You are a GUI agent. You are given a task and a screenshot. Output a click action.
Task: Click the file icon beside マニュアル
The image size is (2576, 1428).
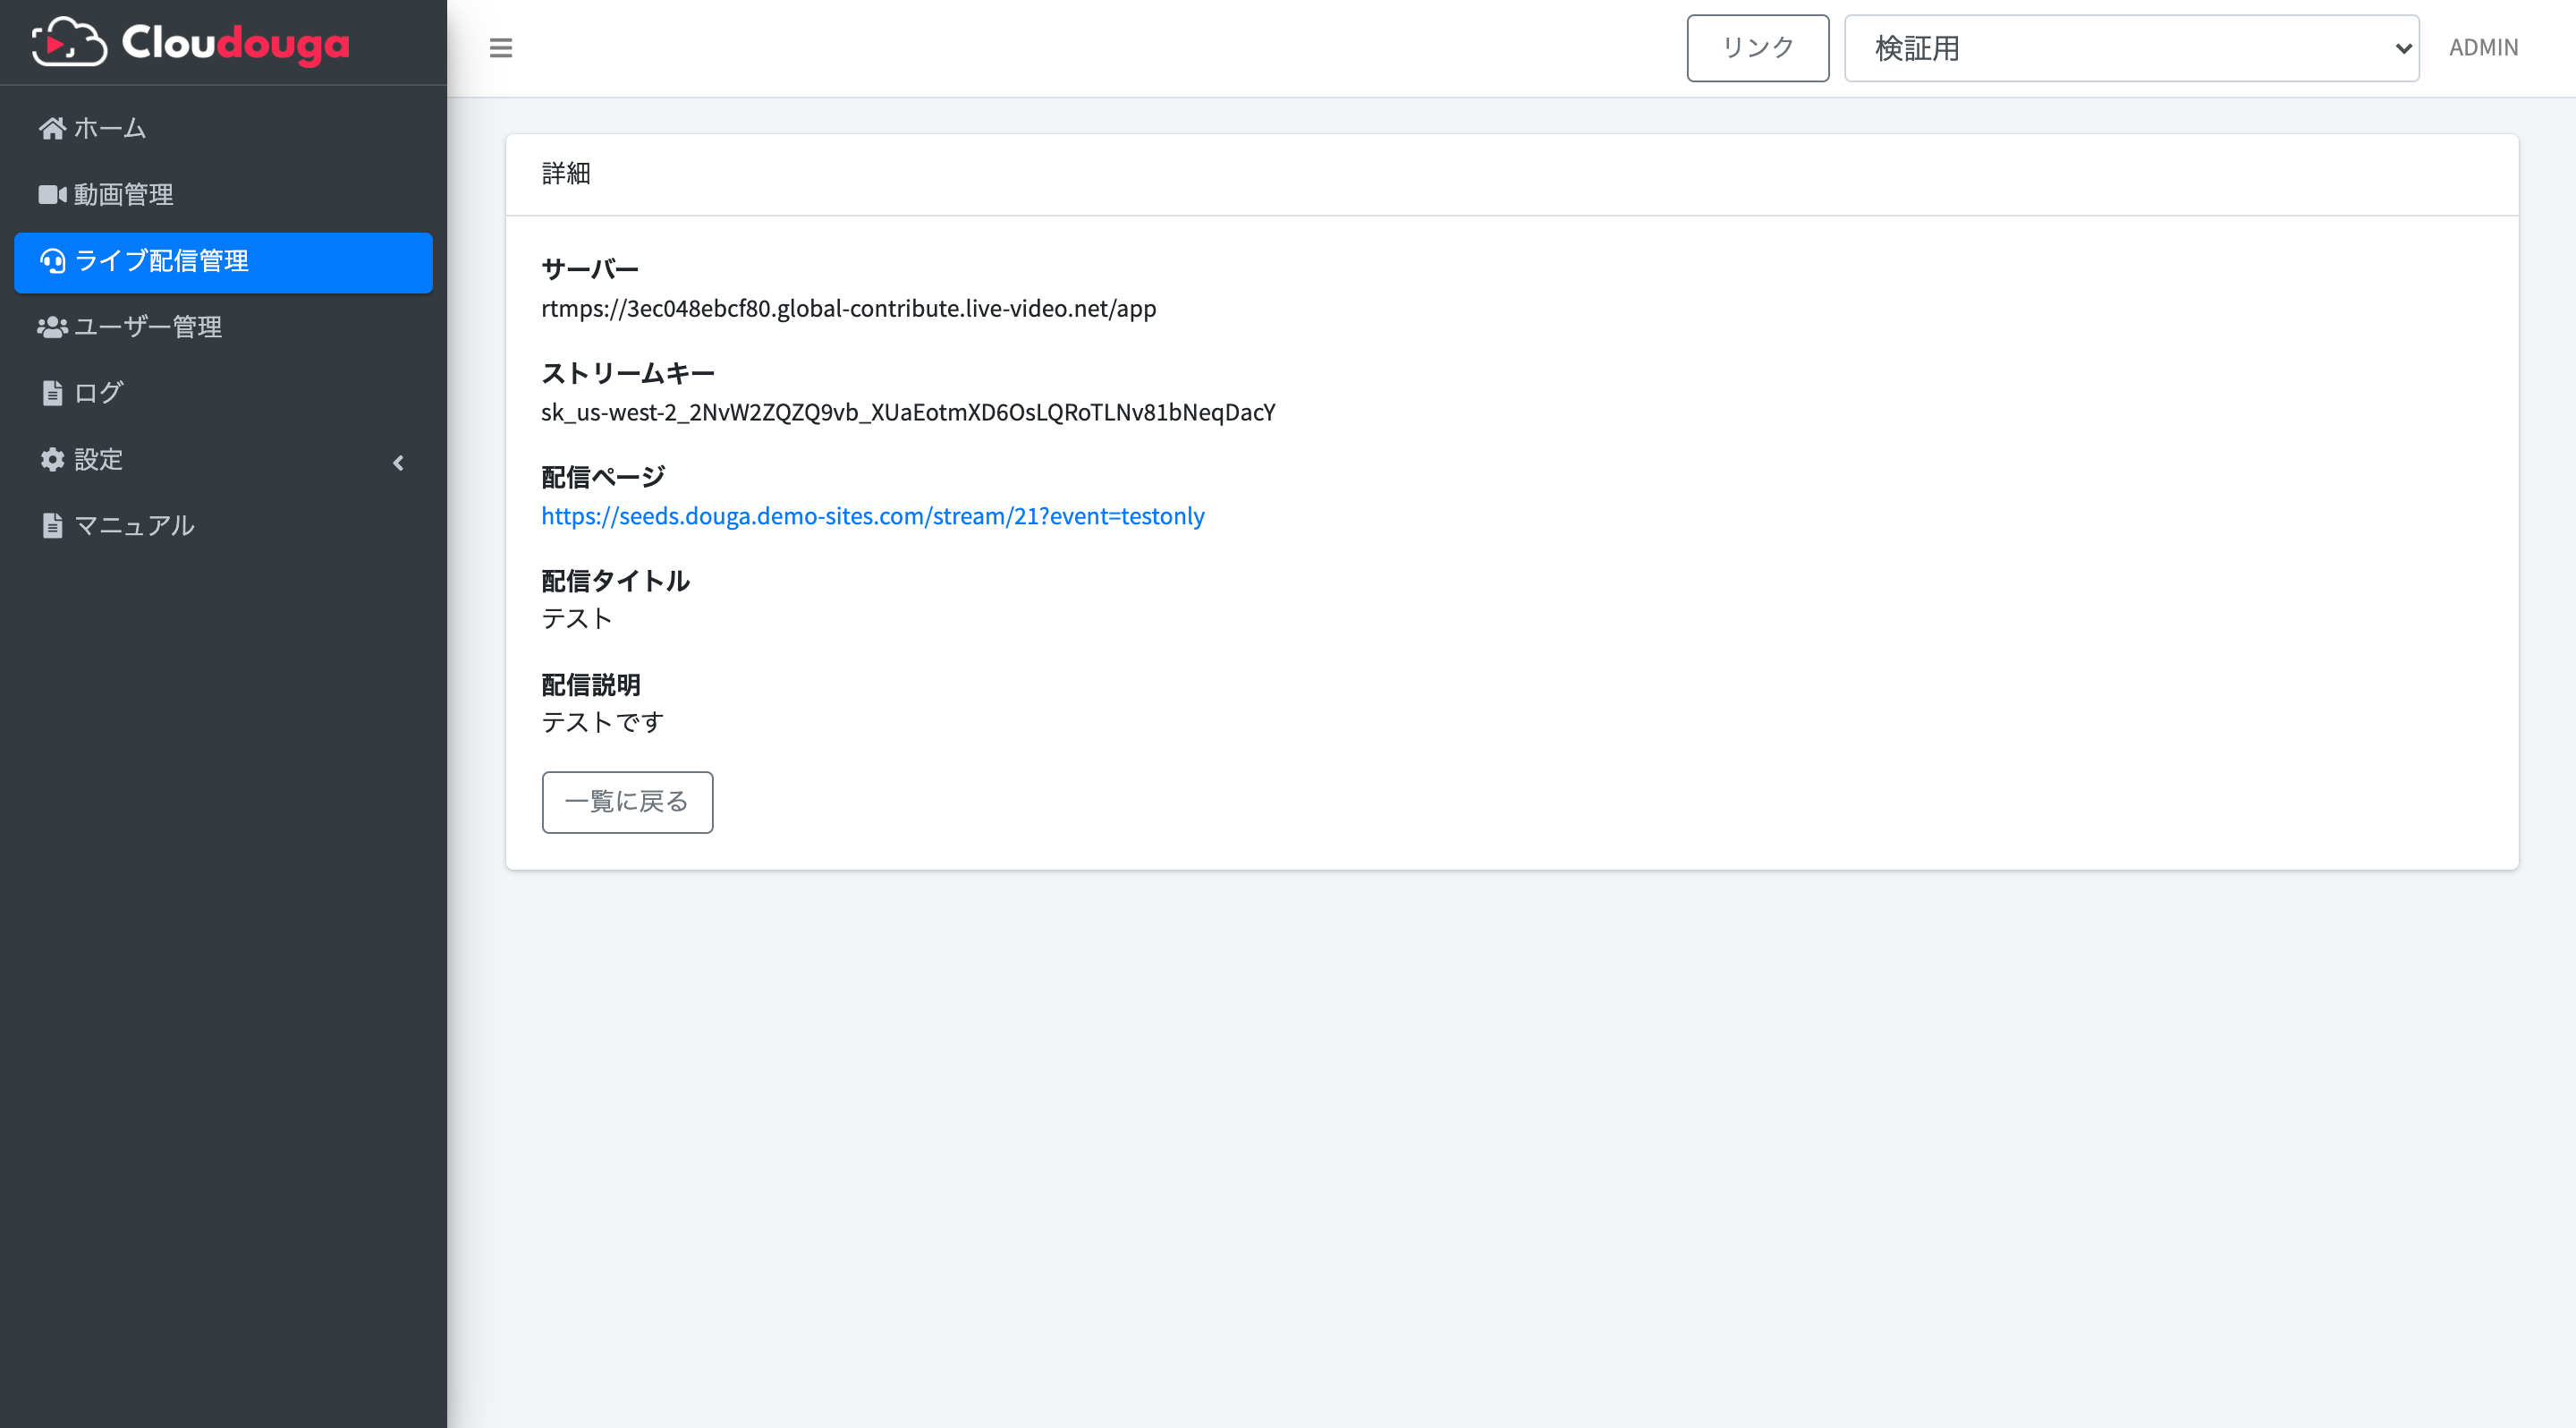click(x=52, y=526)
